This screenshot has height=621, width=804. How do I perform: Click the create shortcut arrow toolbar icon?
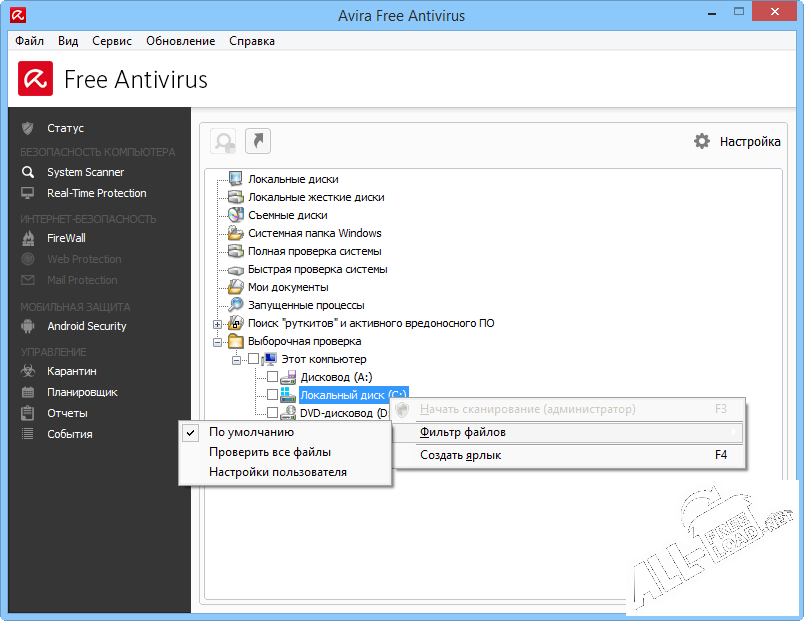(258, 141)
